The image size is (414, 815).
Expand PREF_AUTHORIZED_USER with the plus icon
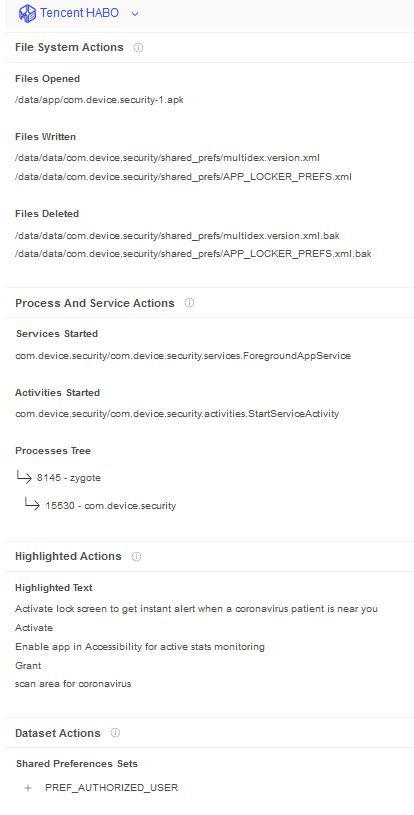coord(28,788)
